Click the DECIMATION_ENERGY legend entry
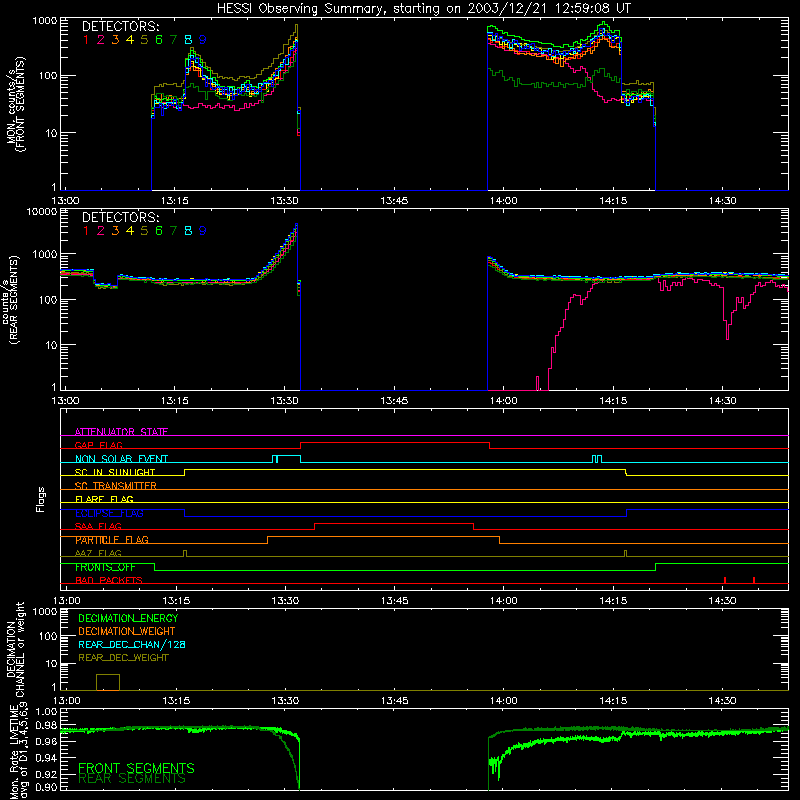Screen dimensions: 800x800 tap(128, 618)
